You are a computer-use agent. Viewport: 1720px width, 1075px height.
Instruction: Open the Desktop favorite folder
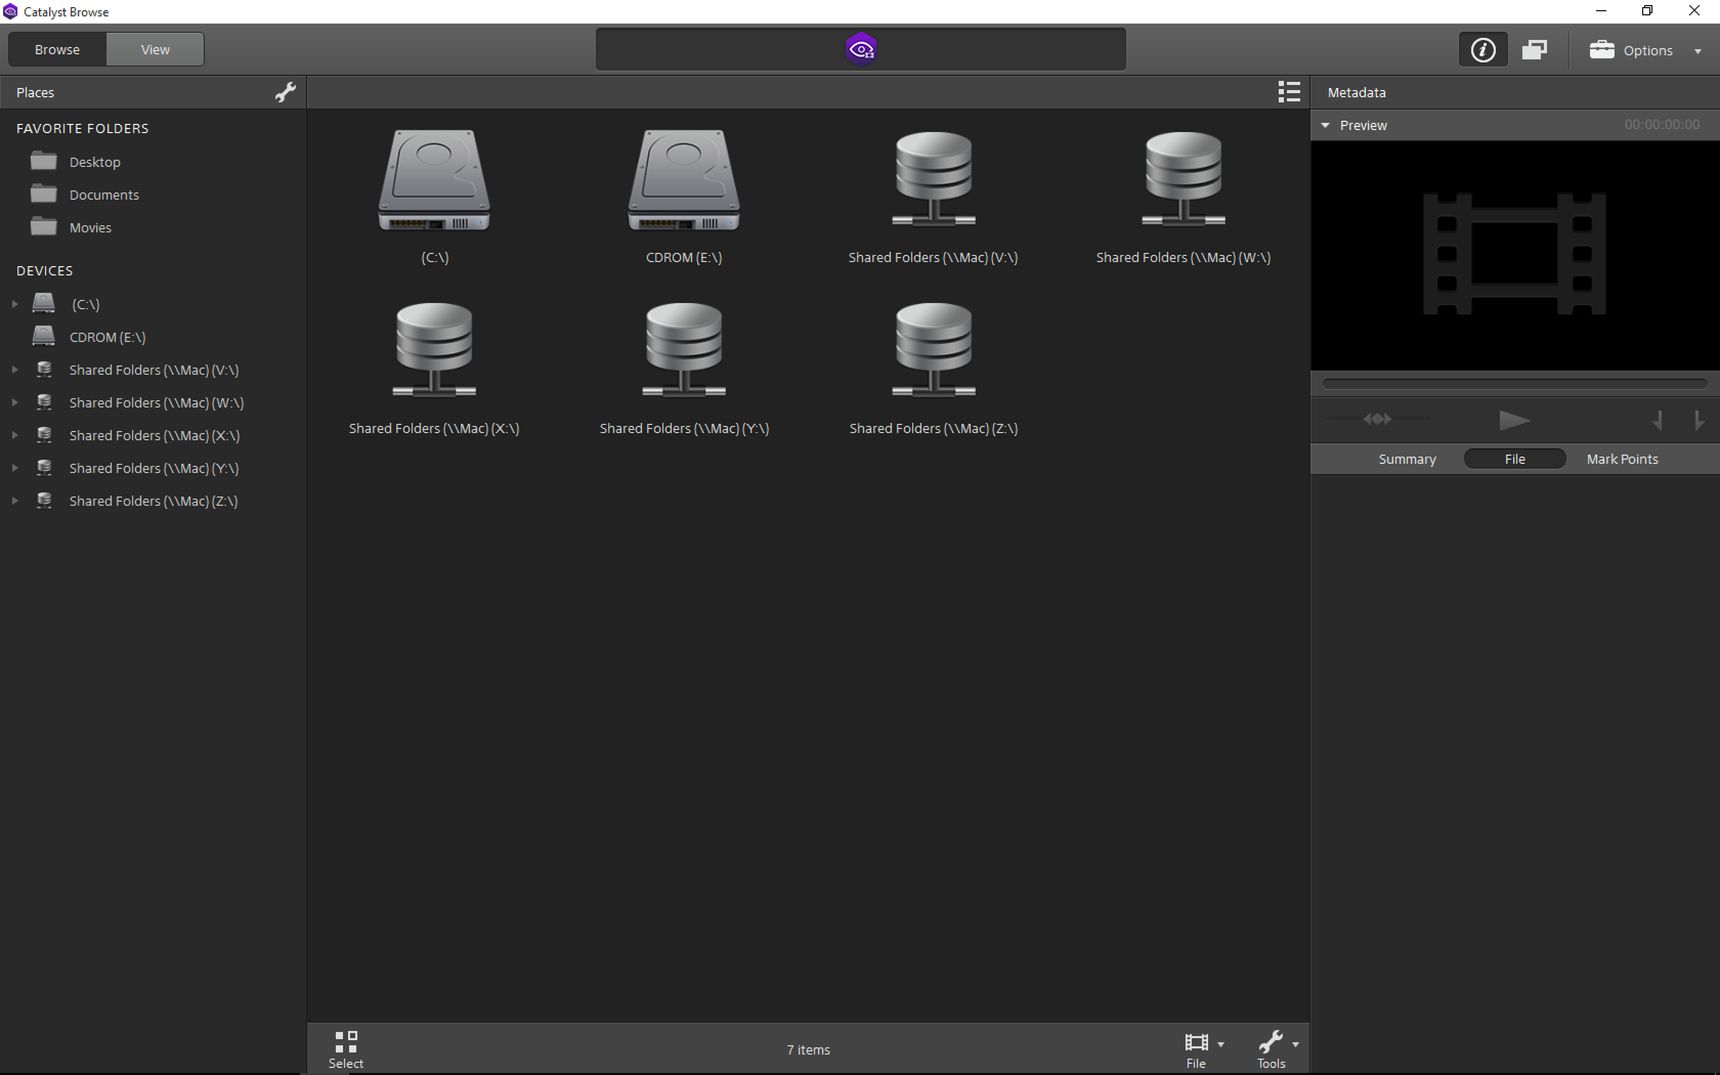pyautogui.click(x=95, y=161)
